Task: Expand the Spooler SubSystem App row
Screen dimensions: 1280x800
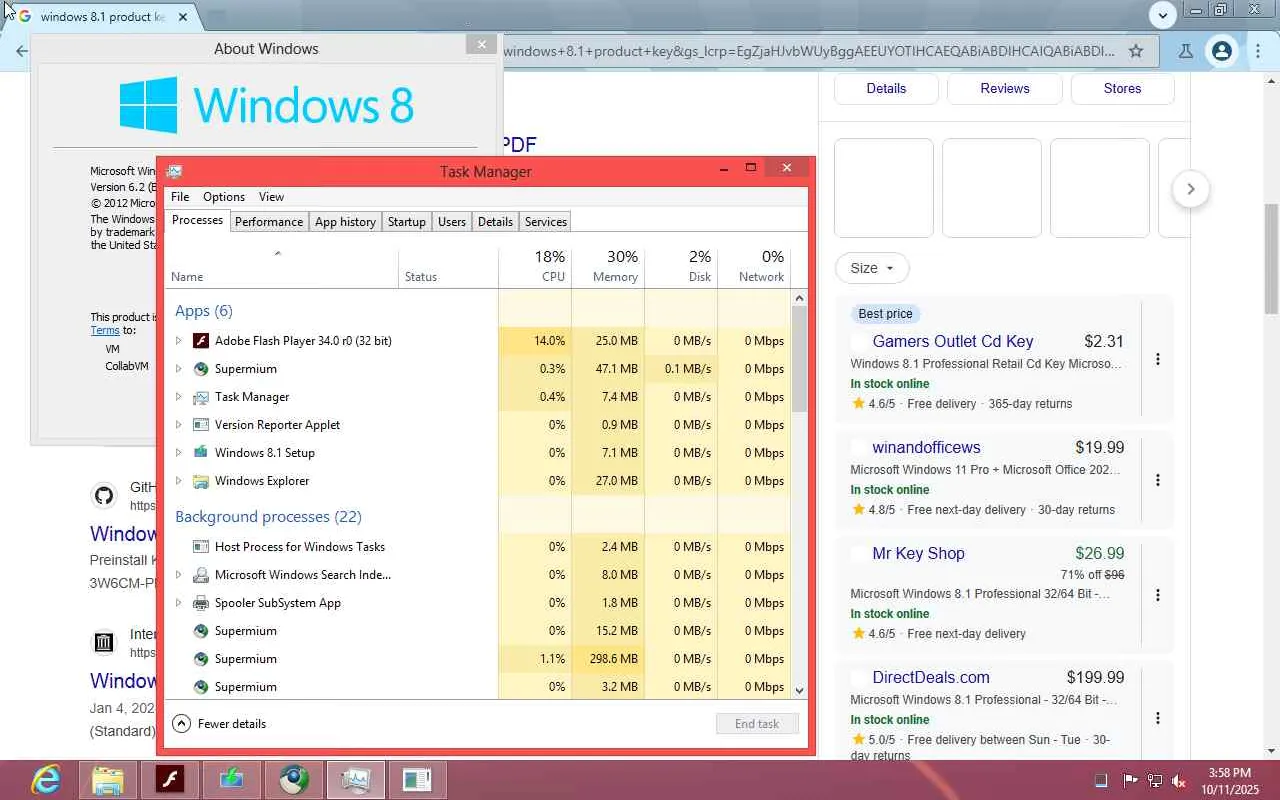Action: [179, 603]
